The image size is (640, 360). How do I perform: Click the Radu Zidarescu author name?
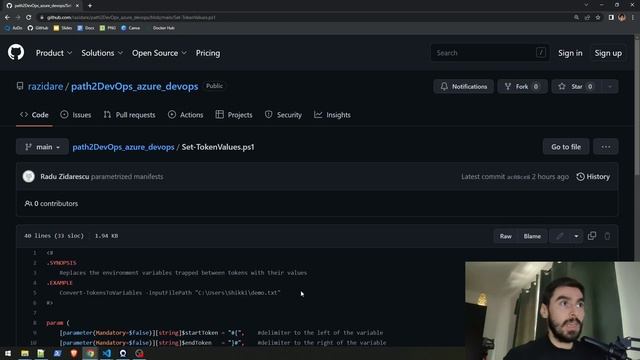64,177
